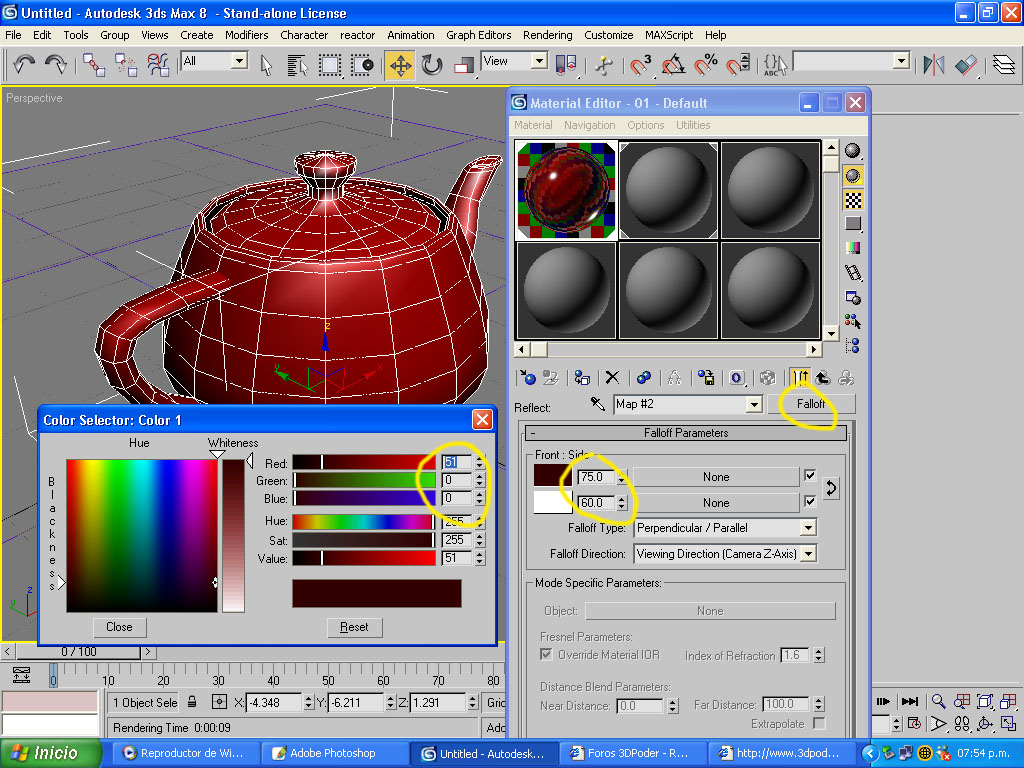
Task: Open the Rendering menu
Action: coord(547,35)
